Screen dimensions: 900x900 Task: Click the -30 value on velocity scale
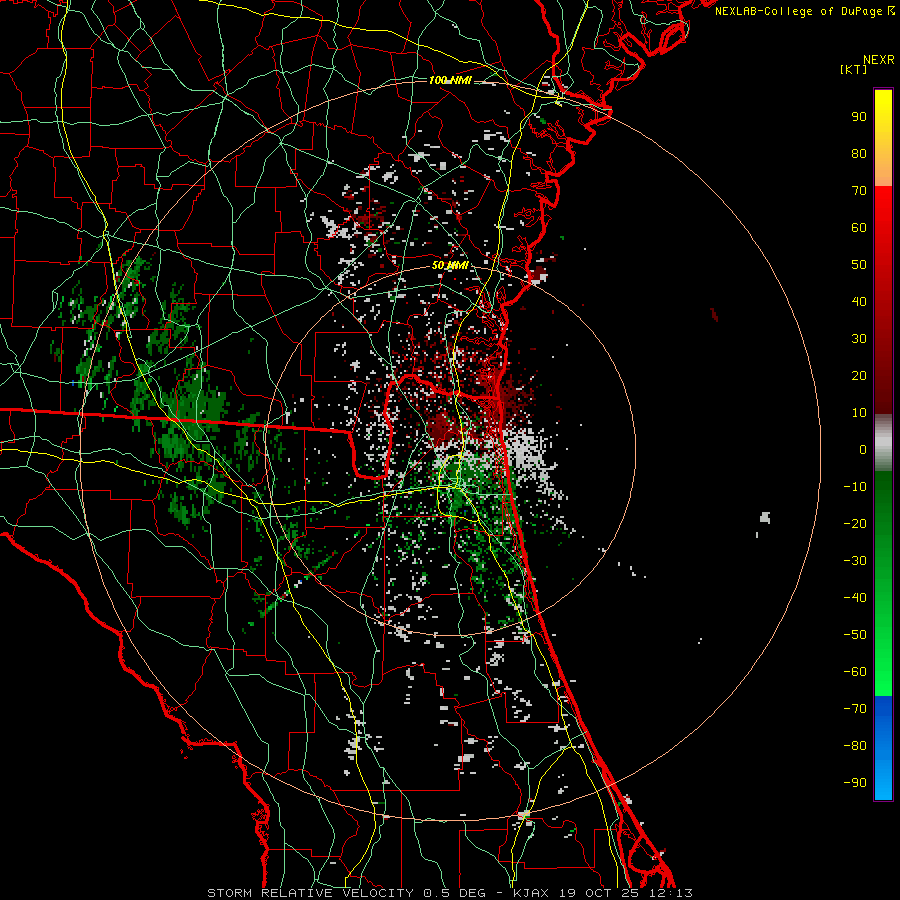(855, 561)
